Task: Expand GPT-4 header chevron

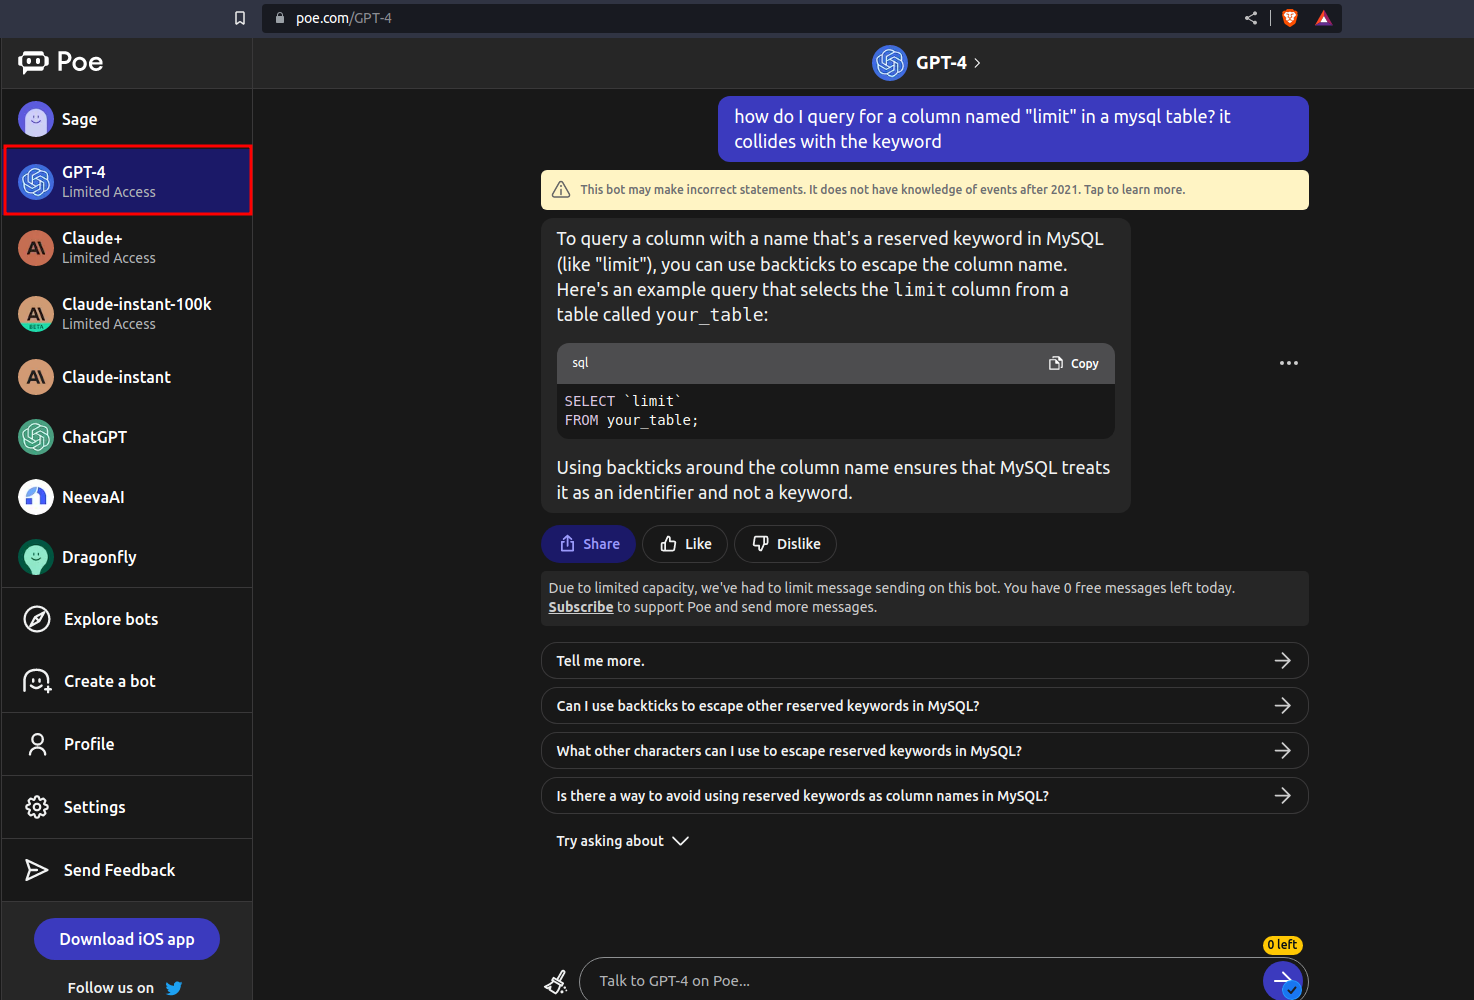Action: point(977,63)
